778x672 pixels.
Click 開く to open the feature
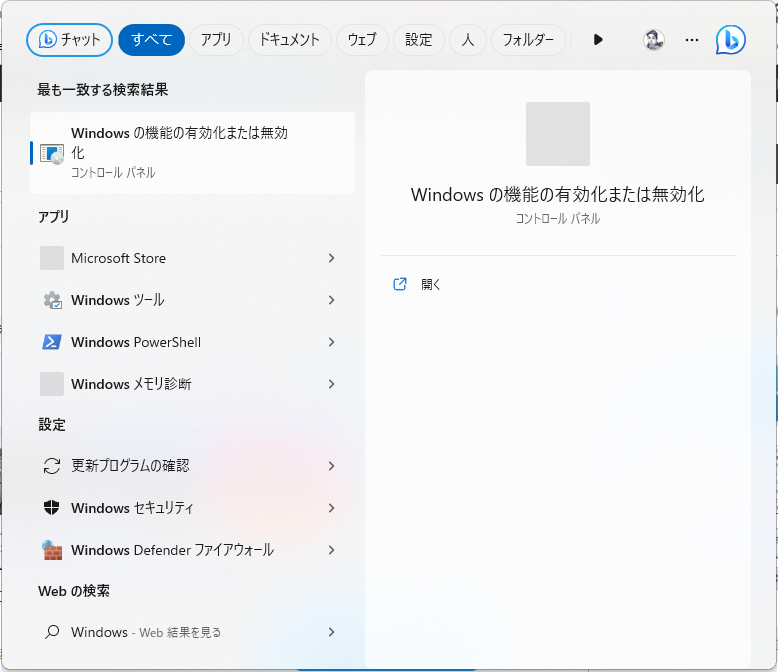tap(430, 284)
